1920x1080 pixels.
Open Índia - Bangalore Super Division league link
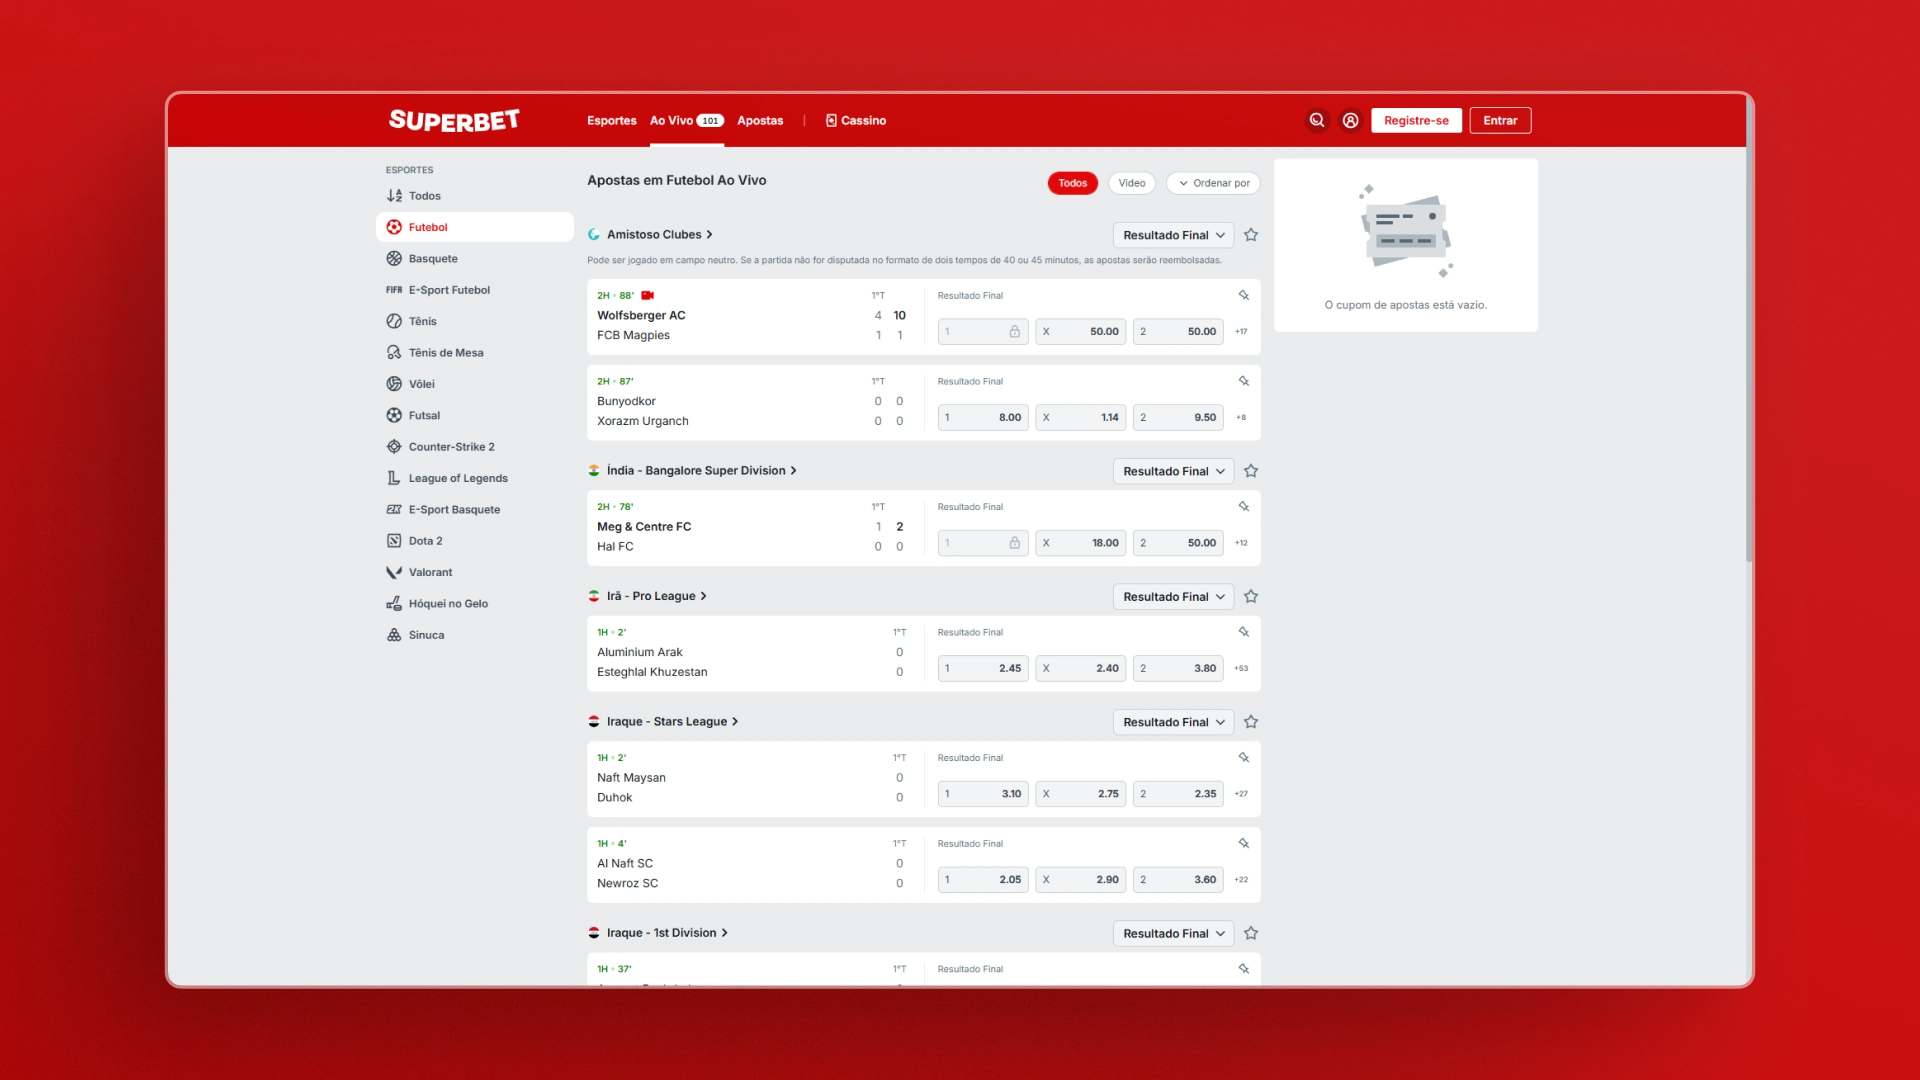pos(701,471)
